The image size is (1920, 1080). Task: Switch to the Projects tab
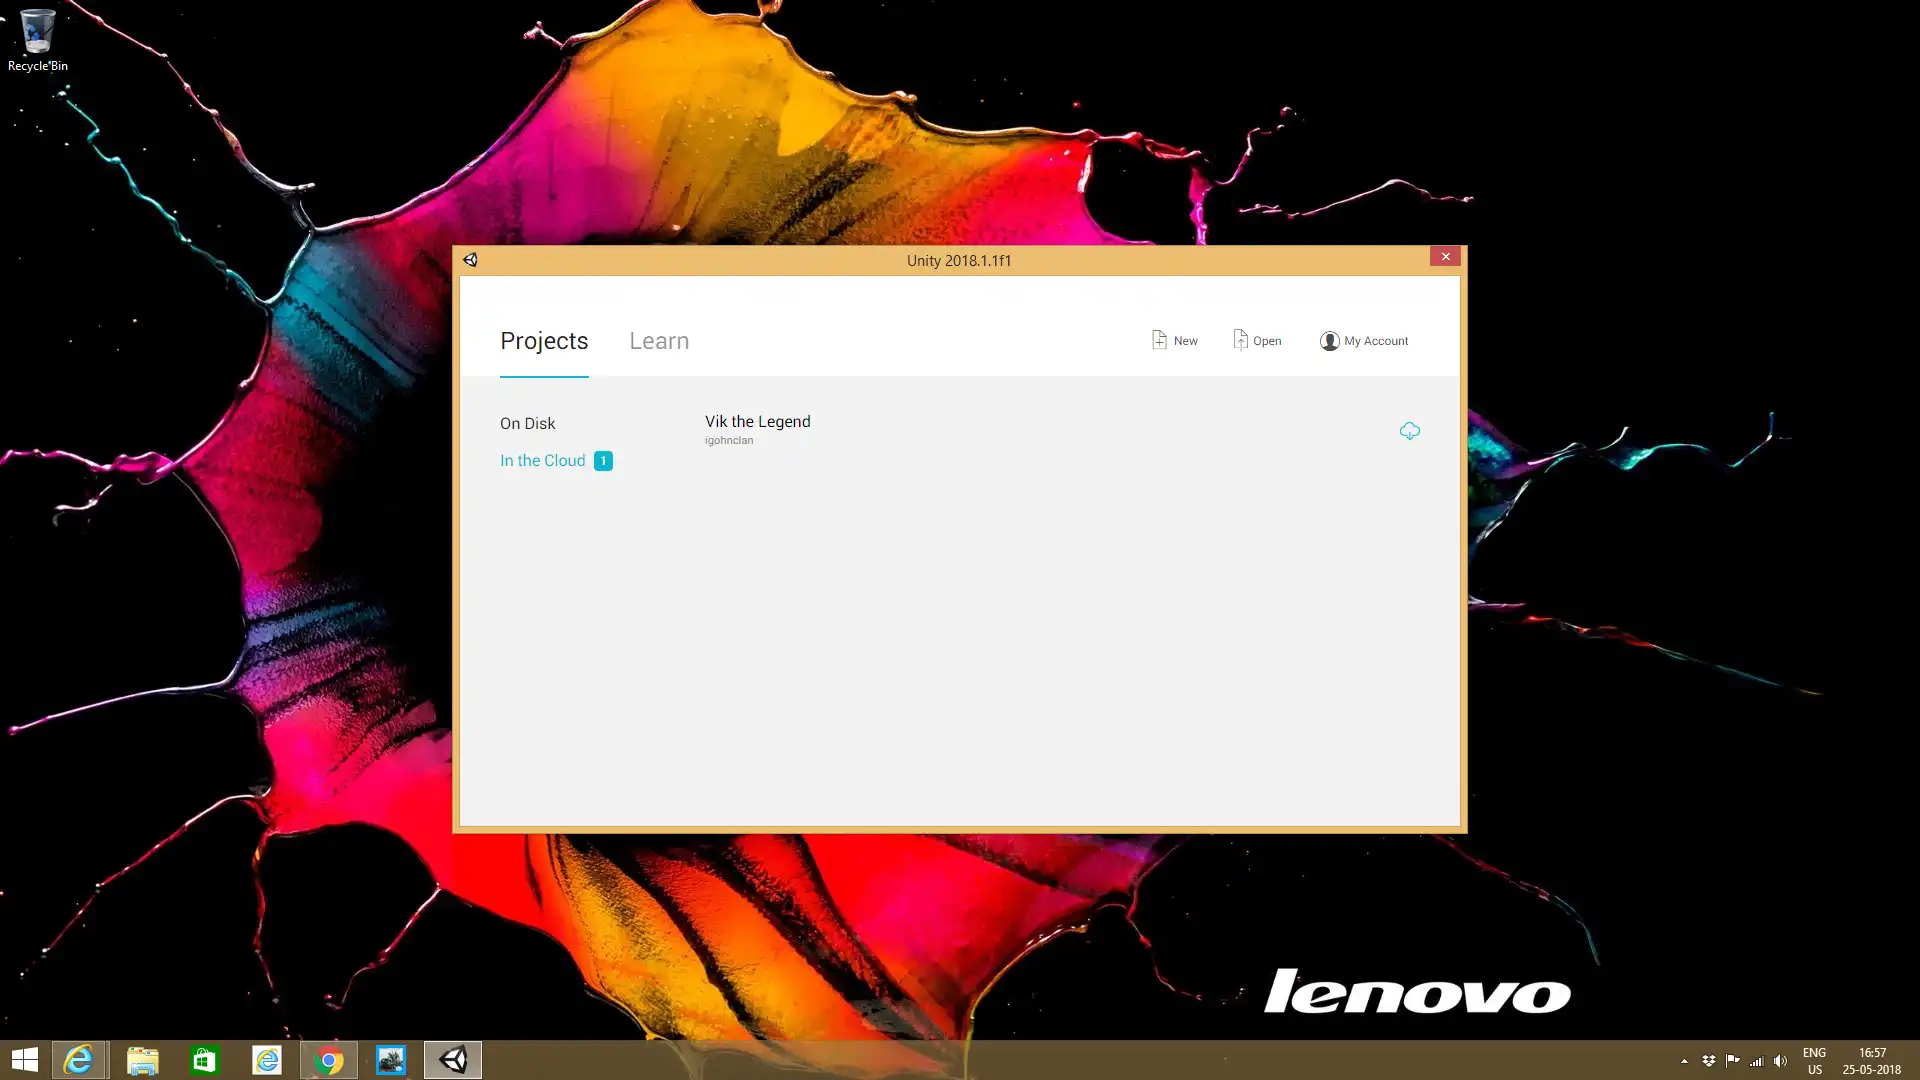point(545,342)
